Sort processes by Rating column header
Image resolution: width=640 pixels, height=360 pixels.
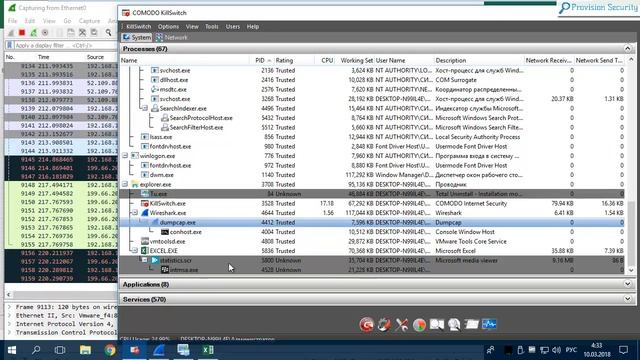point(293,60)
